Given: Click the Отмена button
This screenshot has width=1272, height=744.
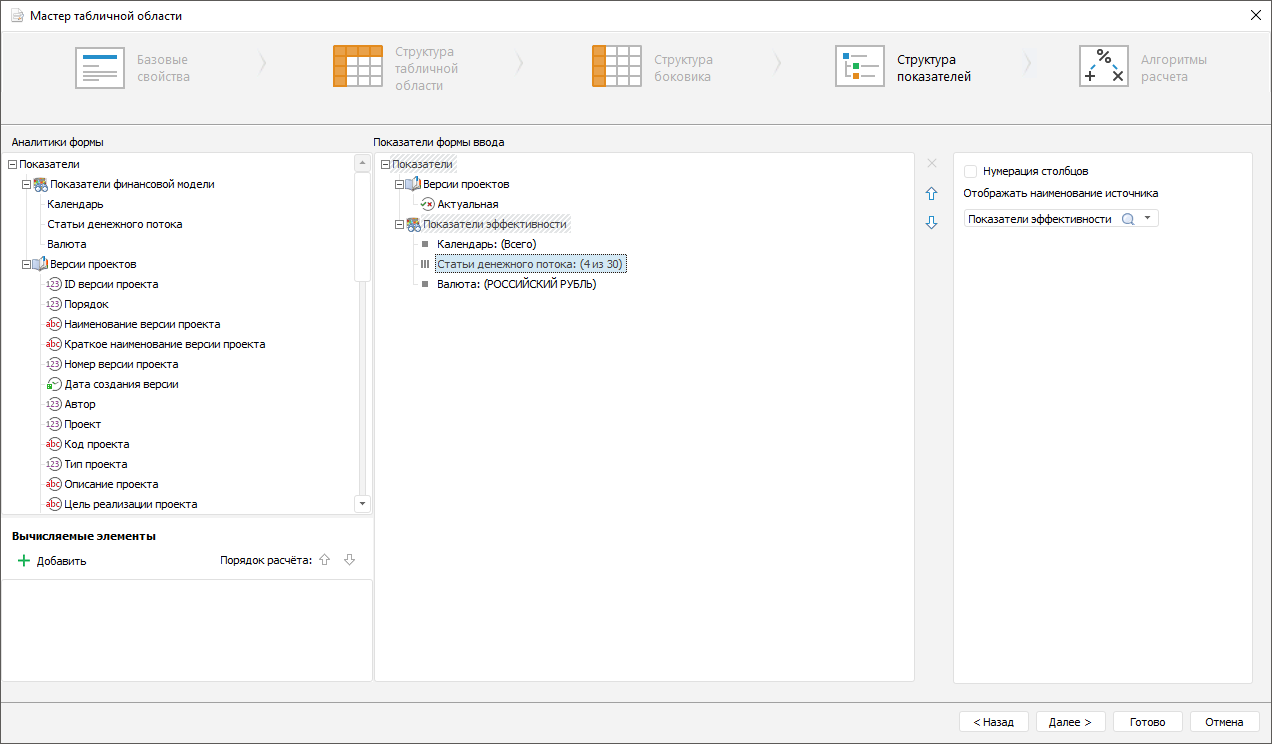Looking at the screenshot, I should 1224,721.
